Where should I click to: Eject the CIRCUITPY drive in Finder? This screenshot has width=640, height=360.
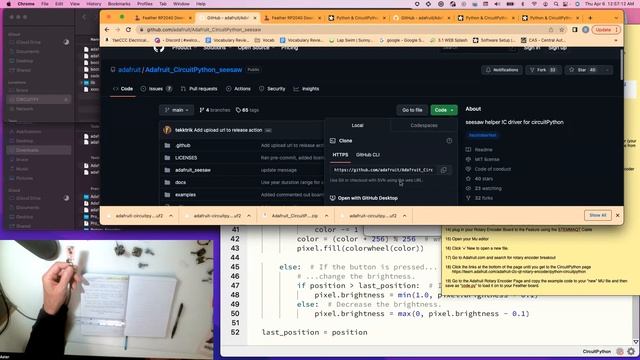66,100
